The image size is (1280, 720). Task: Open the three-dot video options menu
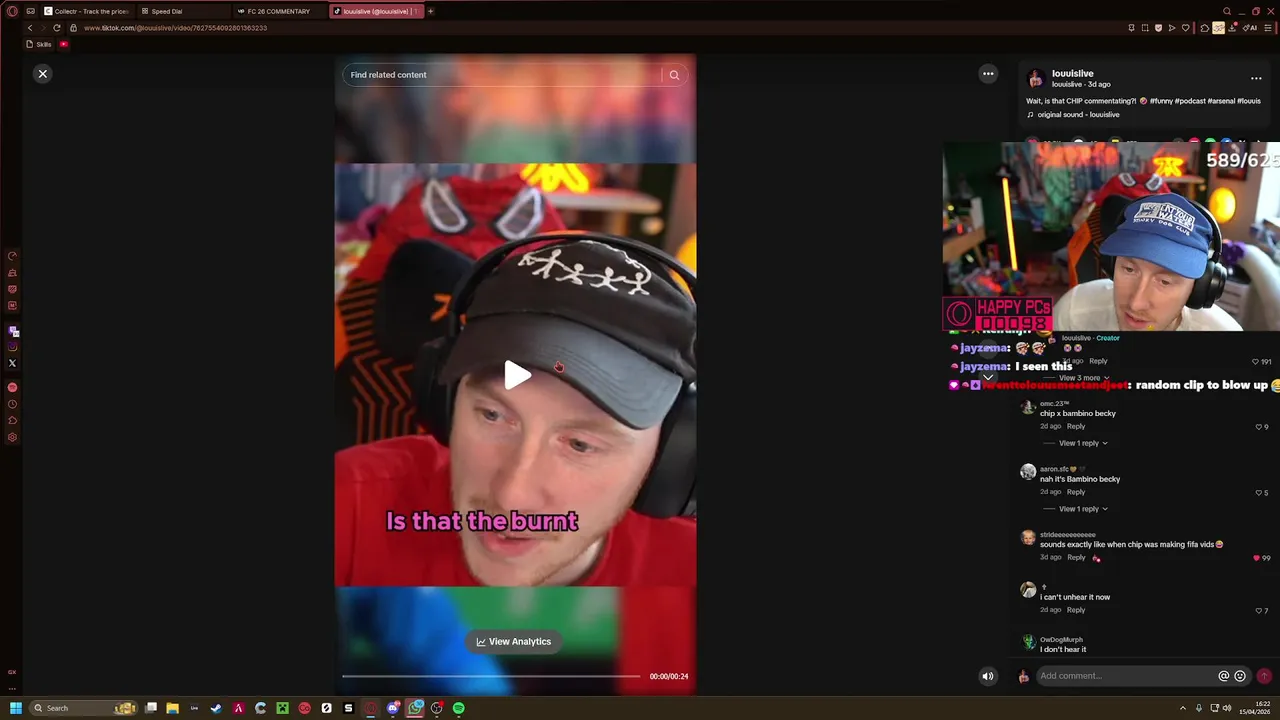(x=988, y=74)
